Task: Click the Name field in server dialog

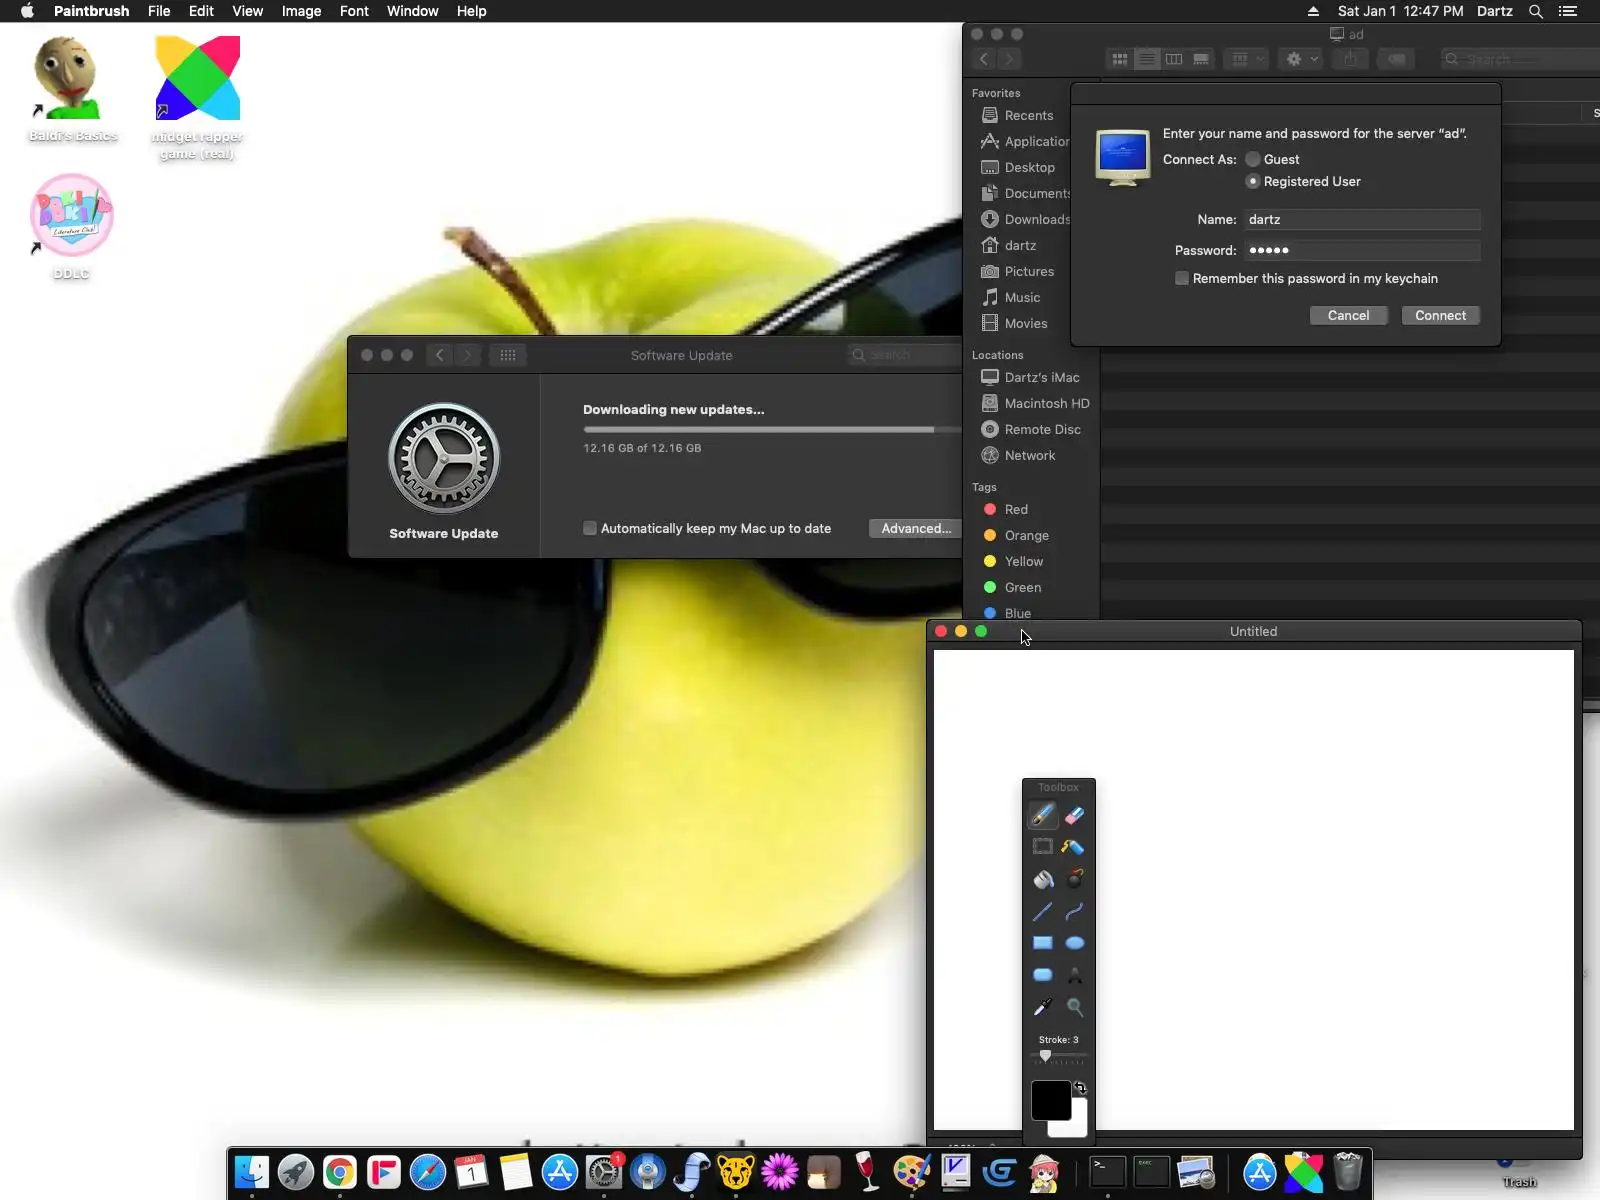Action: click(1362, 219)
